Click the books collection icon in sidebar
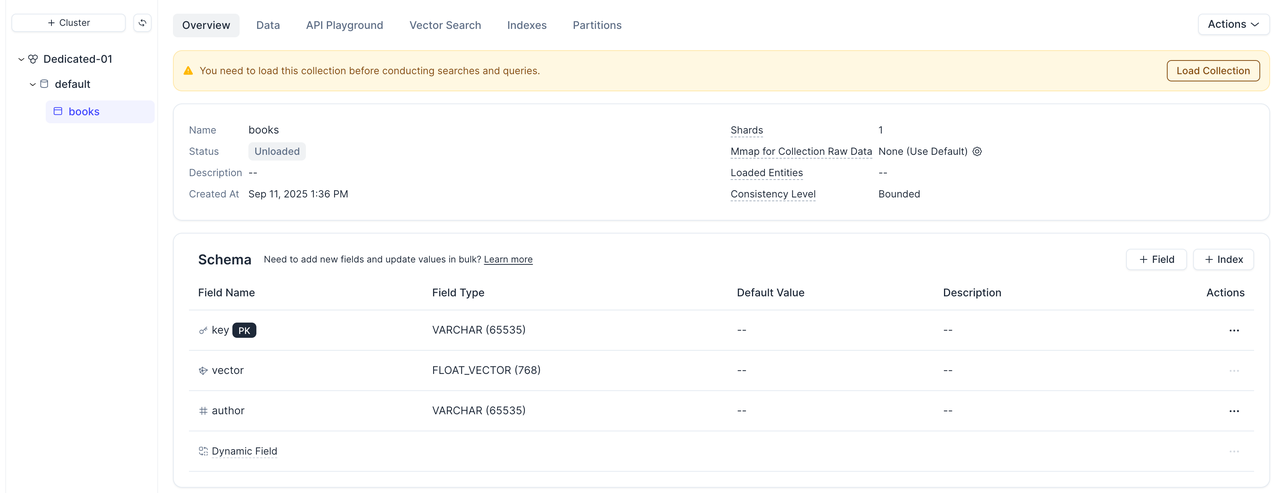Screen dimensions: 1280x493 point(58,112)
